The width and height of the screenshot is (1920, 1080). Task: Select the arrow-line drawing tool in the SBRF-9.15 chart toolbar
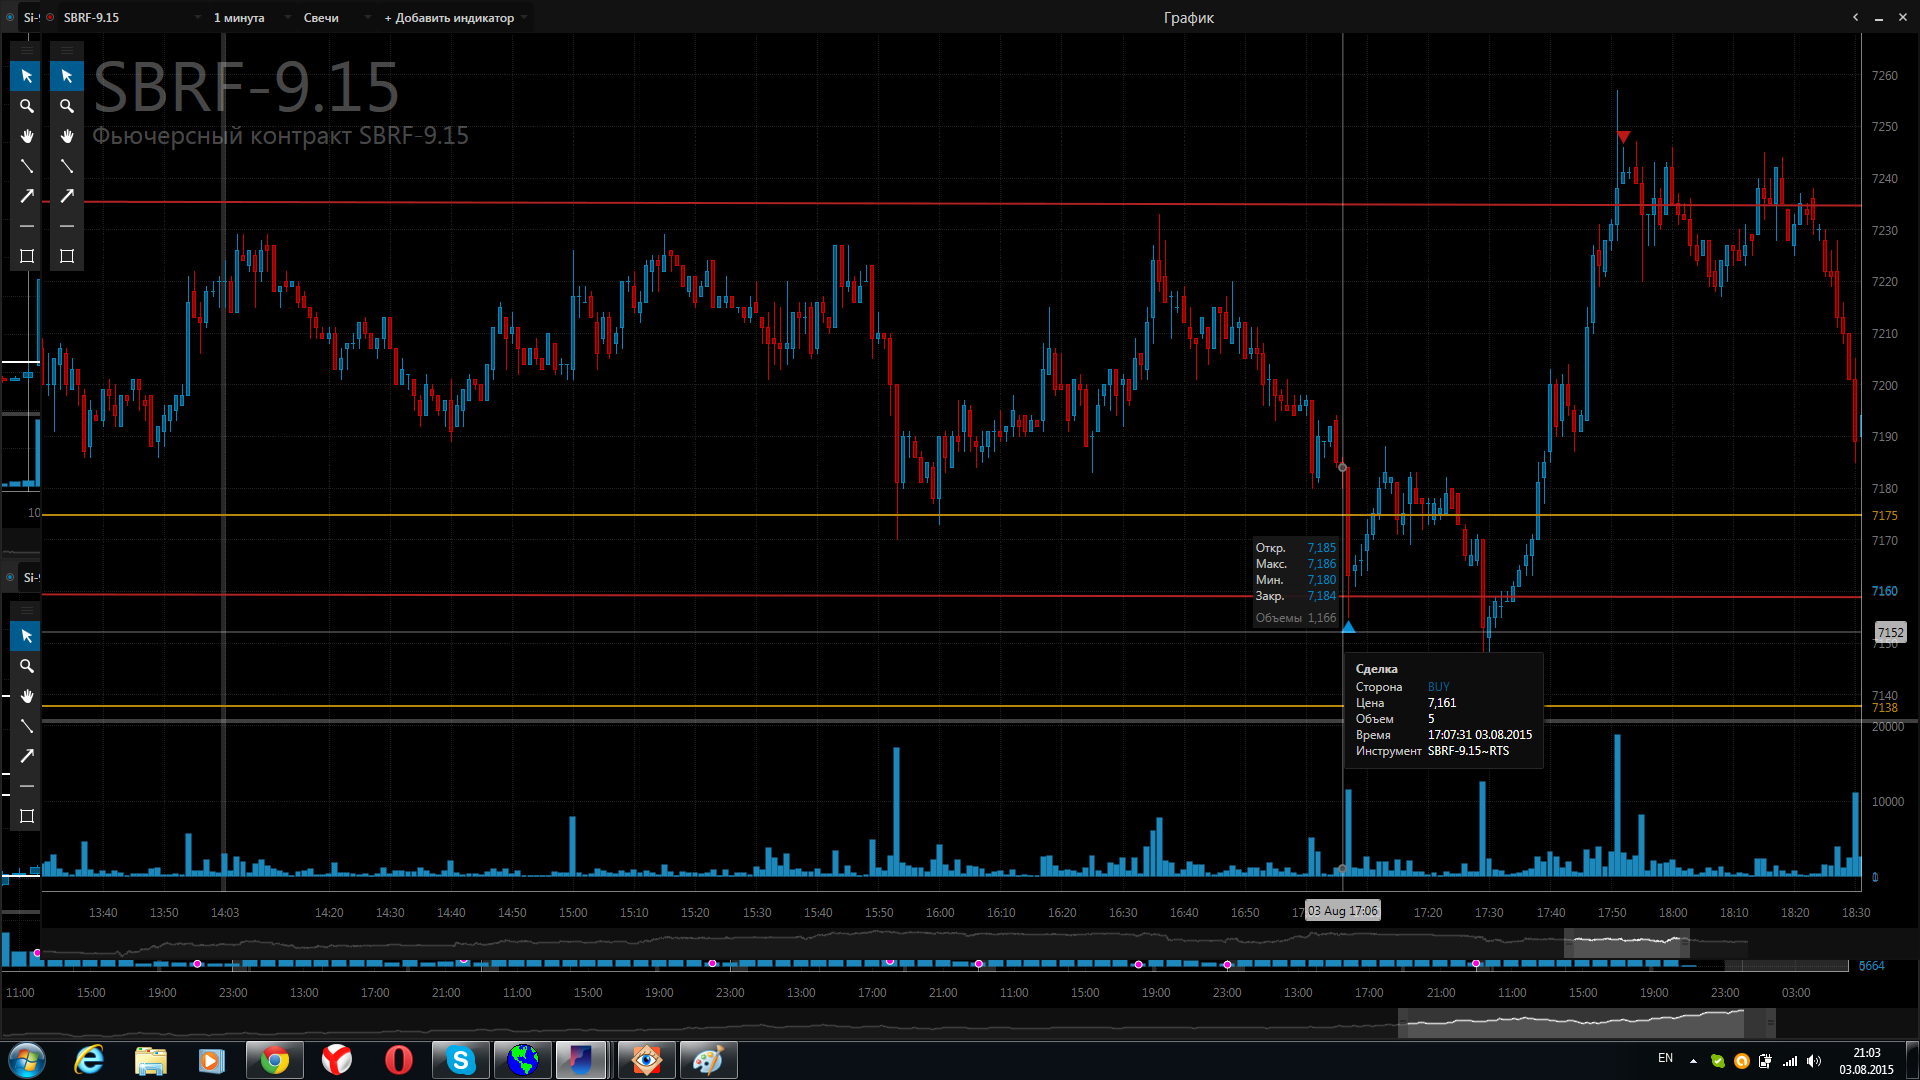tap(67, 196)
